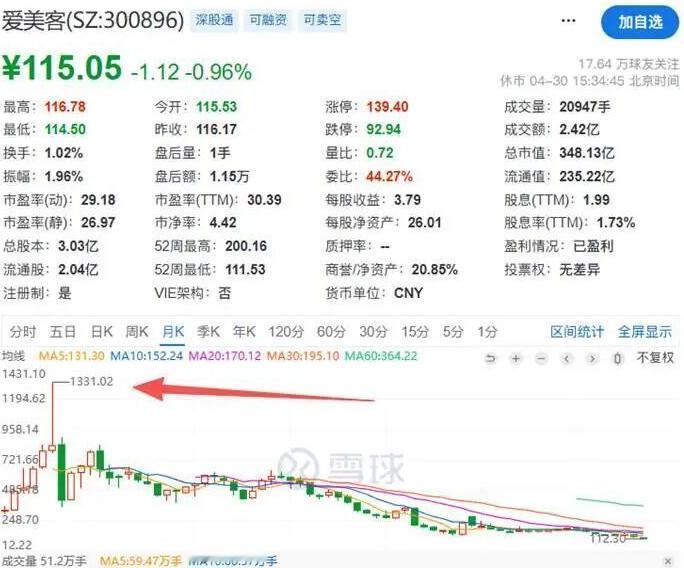Open the 不复权 adjustment dropdown

655,358
